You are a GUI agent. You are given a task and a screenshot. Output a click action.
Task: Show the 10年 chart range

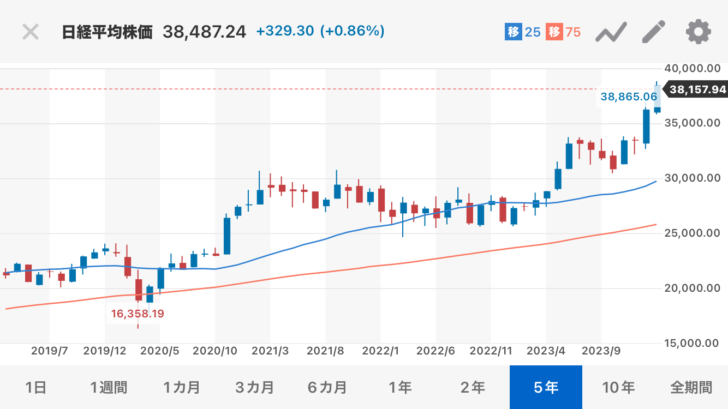click(x=619, y=387)
